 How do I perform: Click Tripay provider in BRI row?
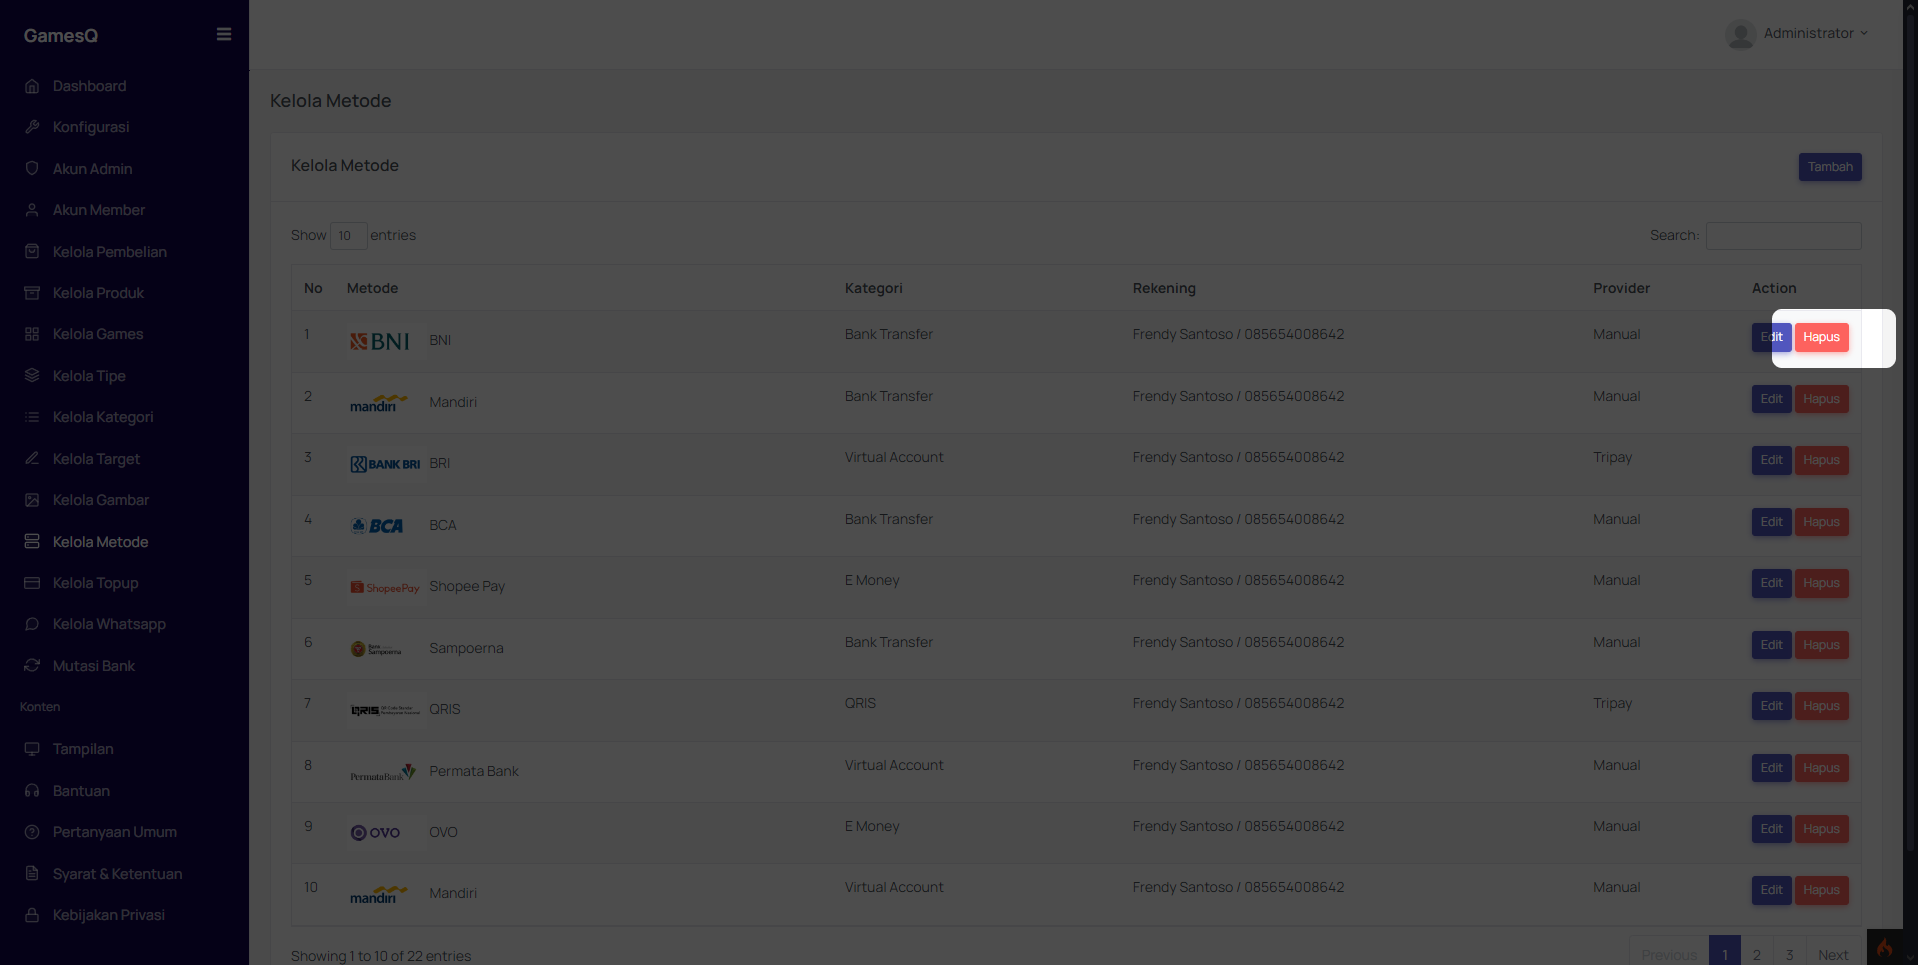[x=1612, y=457]
